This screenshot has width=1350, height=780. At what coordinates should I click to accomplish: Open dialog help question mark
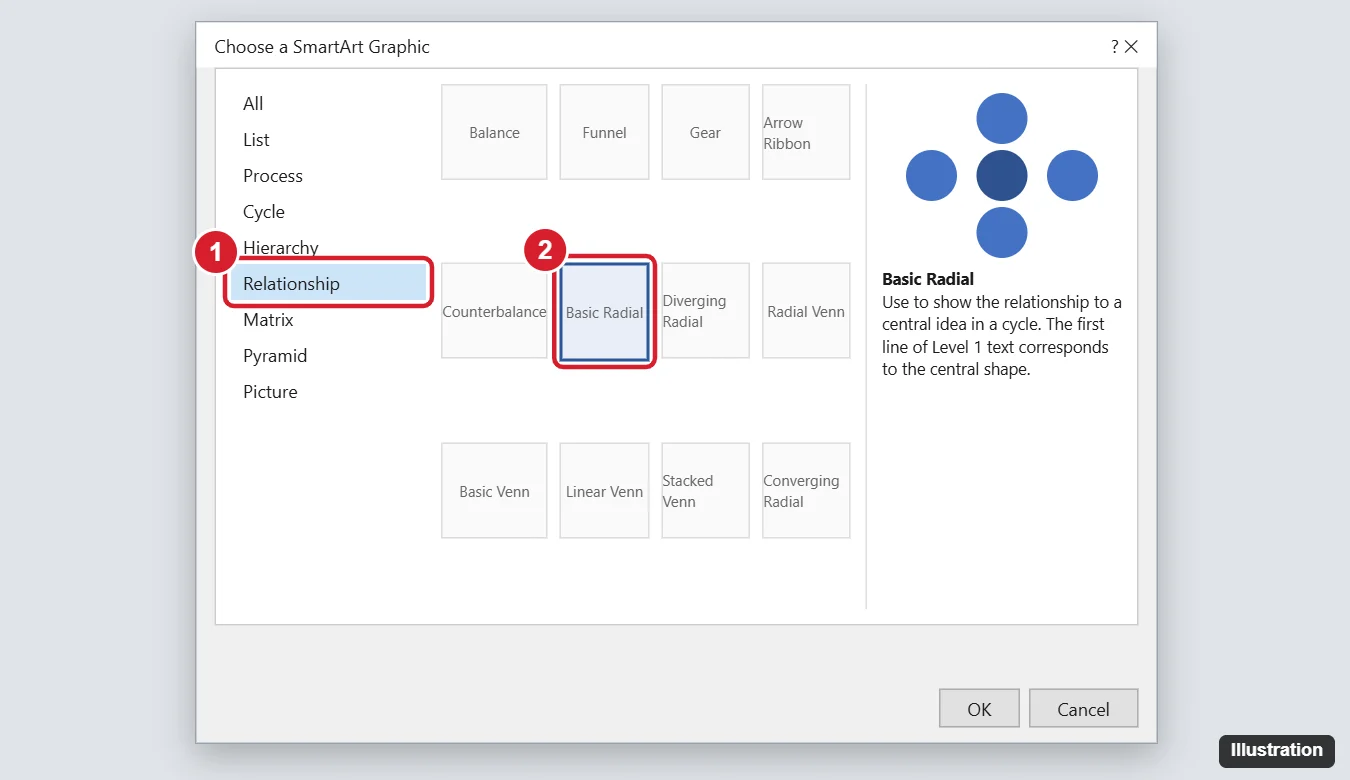click(x=1114, y=47)
